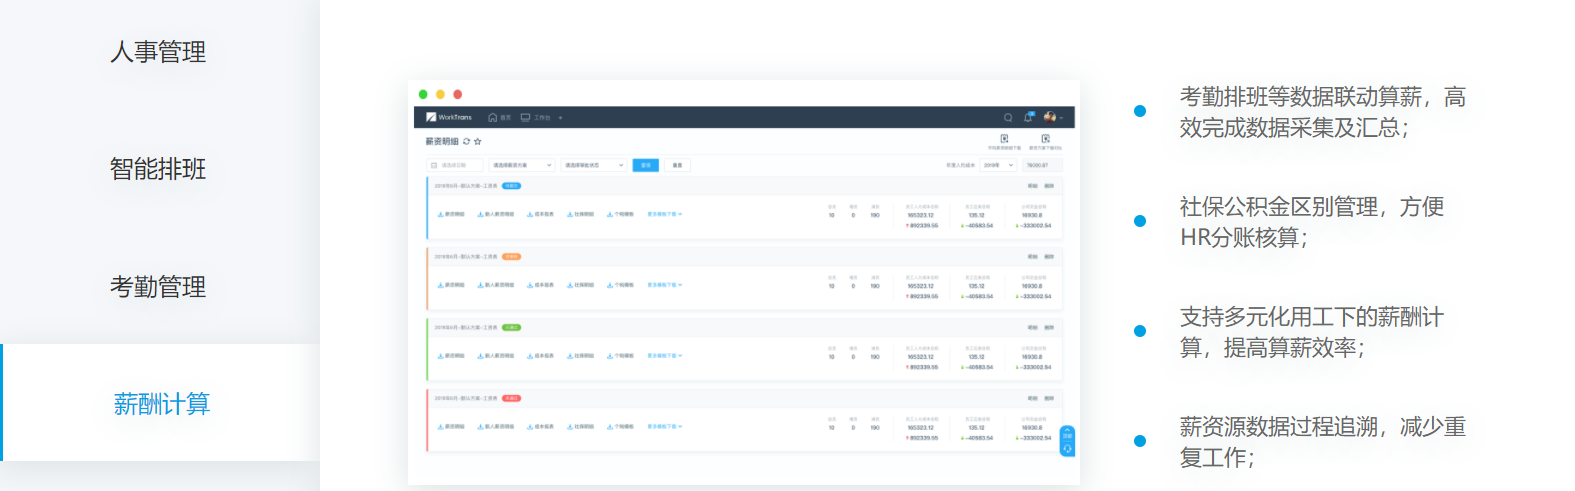Click the refresh icon beside 薪资明细 title

466,141
